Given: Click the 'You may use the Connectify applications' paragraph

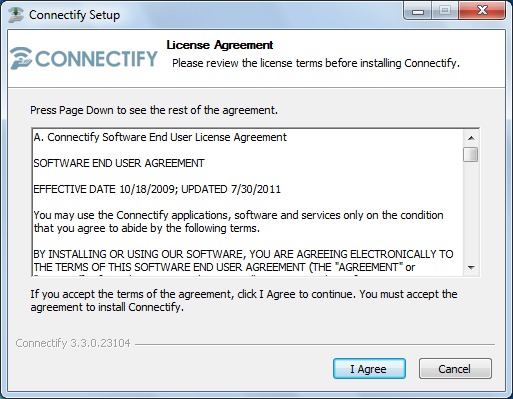Looking at the screenshot, I should [238, 222].
